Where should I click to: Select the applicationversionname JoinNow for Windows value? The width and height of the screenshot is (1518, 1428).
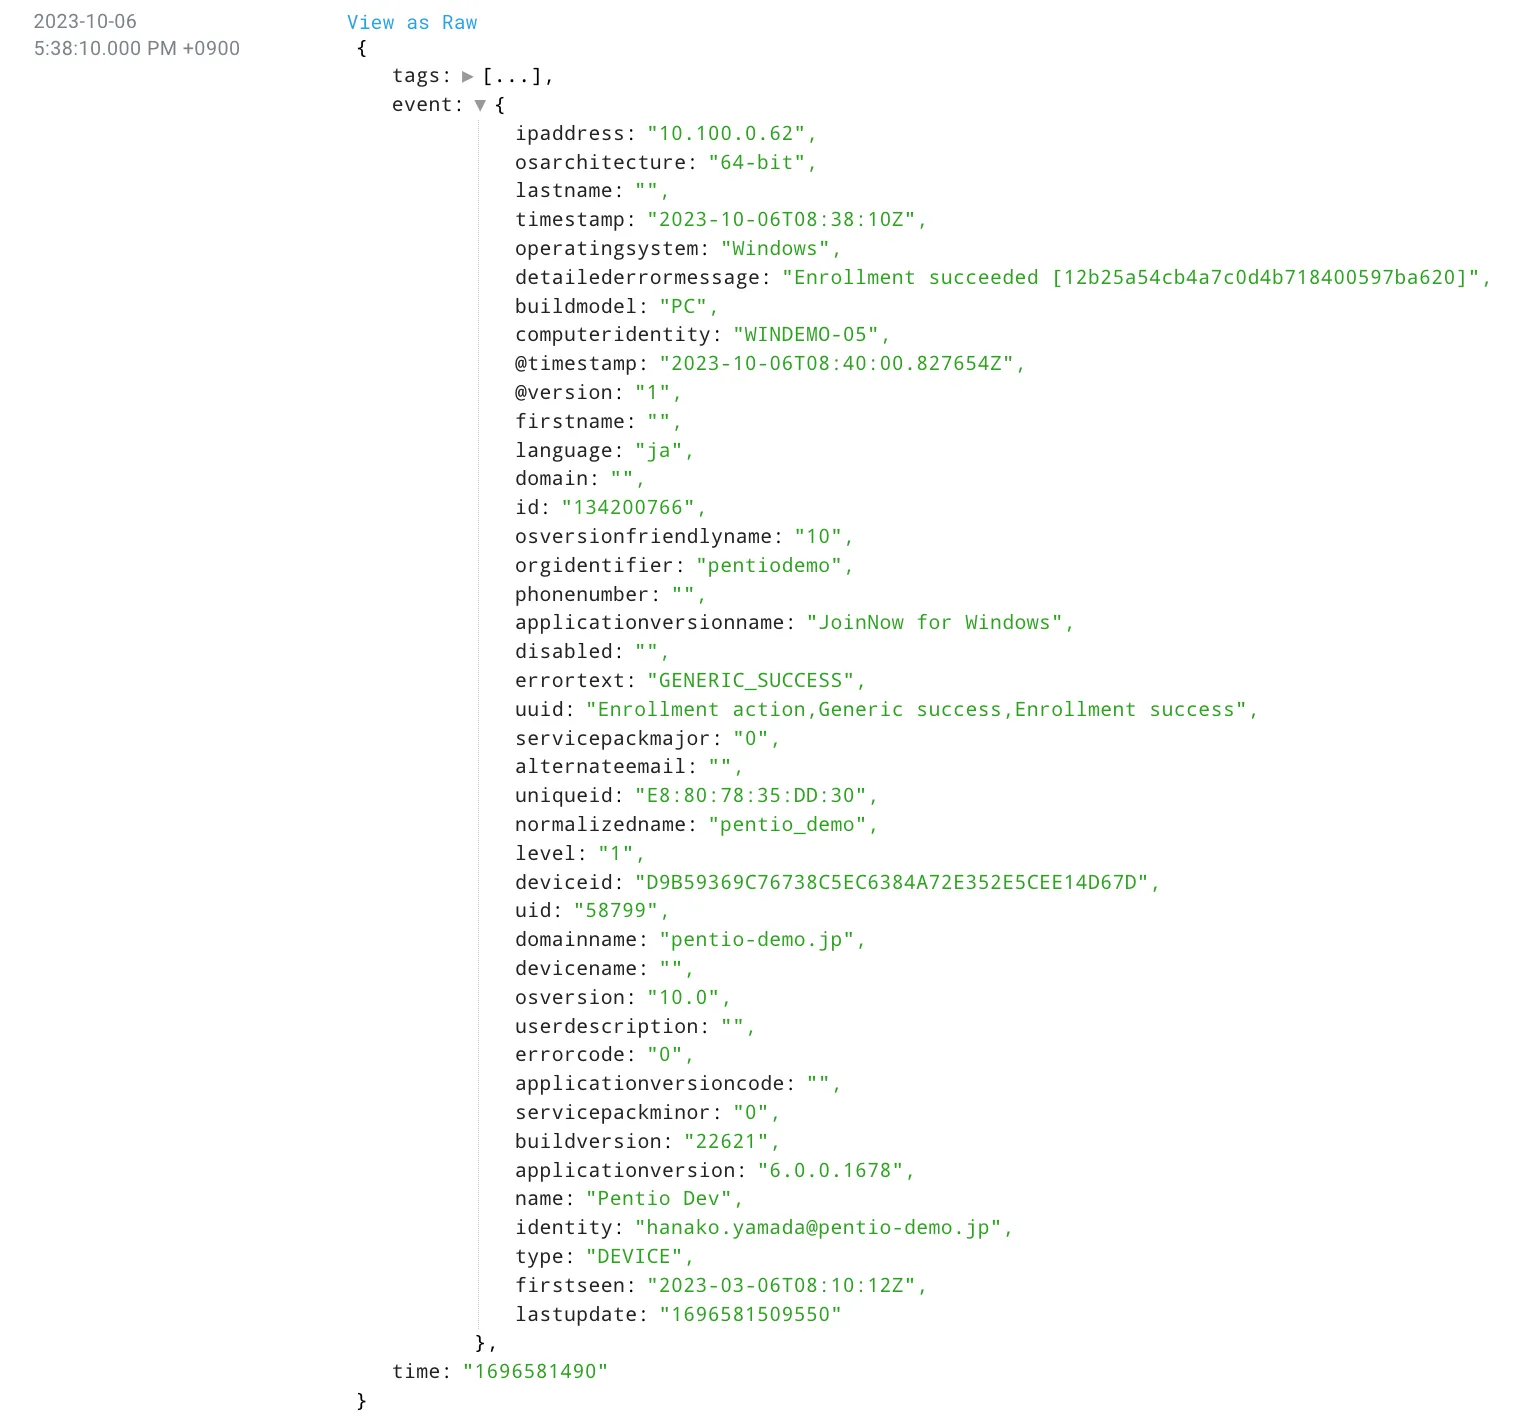pyautogui.click(x=939, y=623)
